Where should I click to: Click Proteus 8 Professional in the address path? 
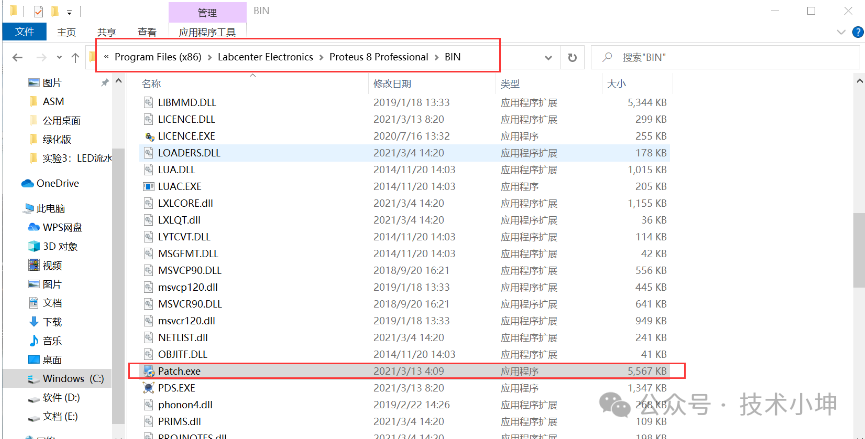click(379, 57)
